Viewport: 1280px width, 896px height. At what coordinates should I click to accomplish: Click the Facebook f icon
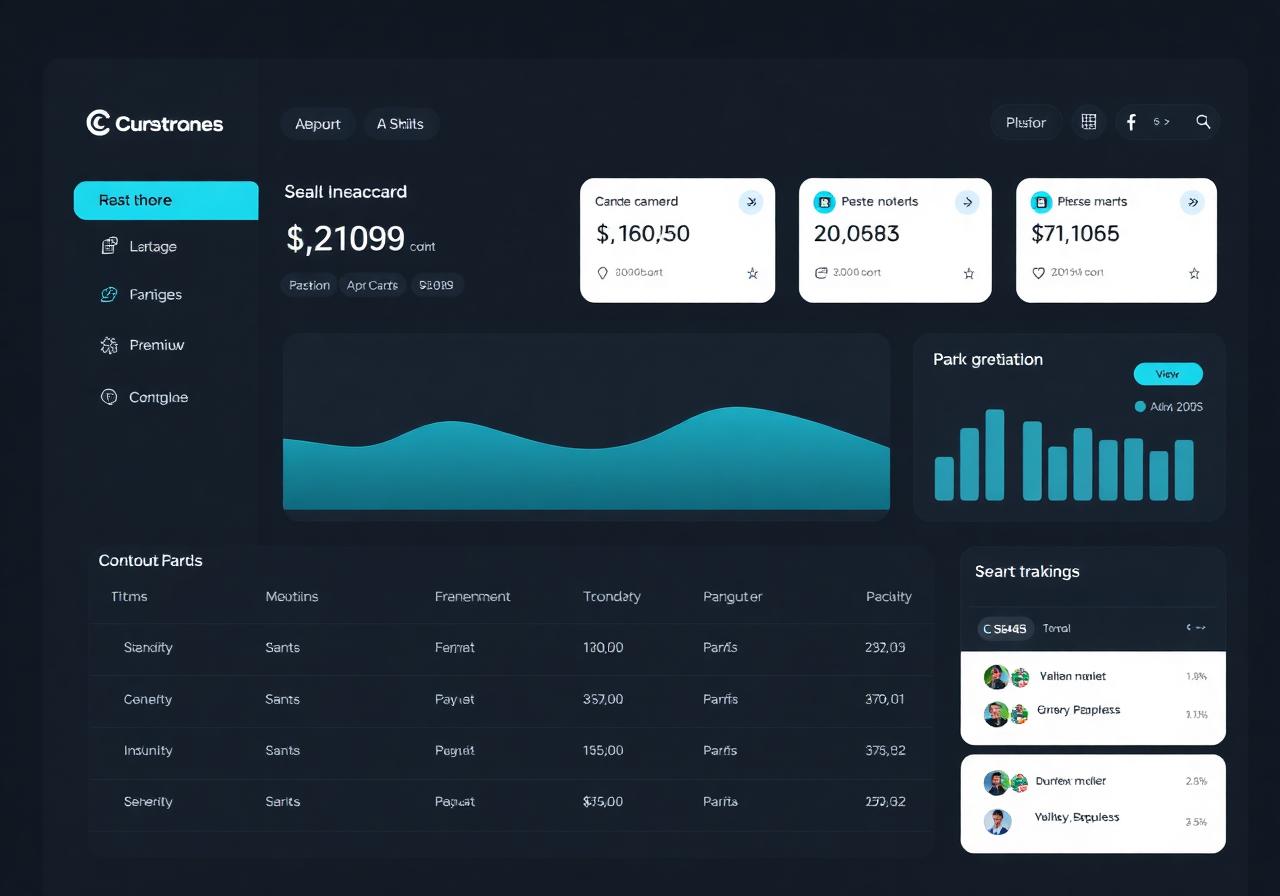(1132, 122)
